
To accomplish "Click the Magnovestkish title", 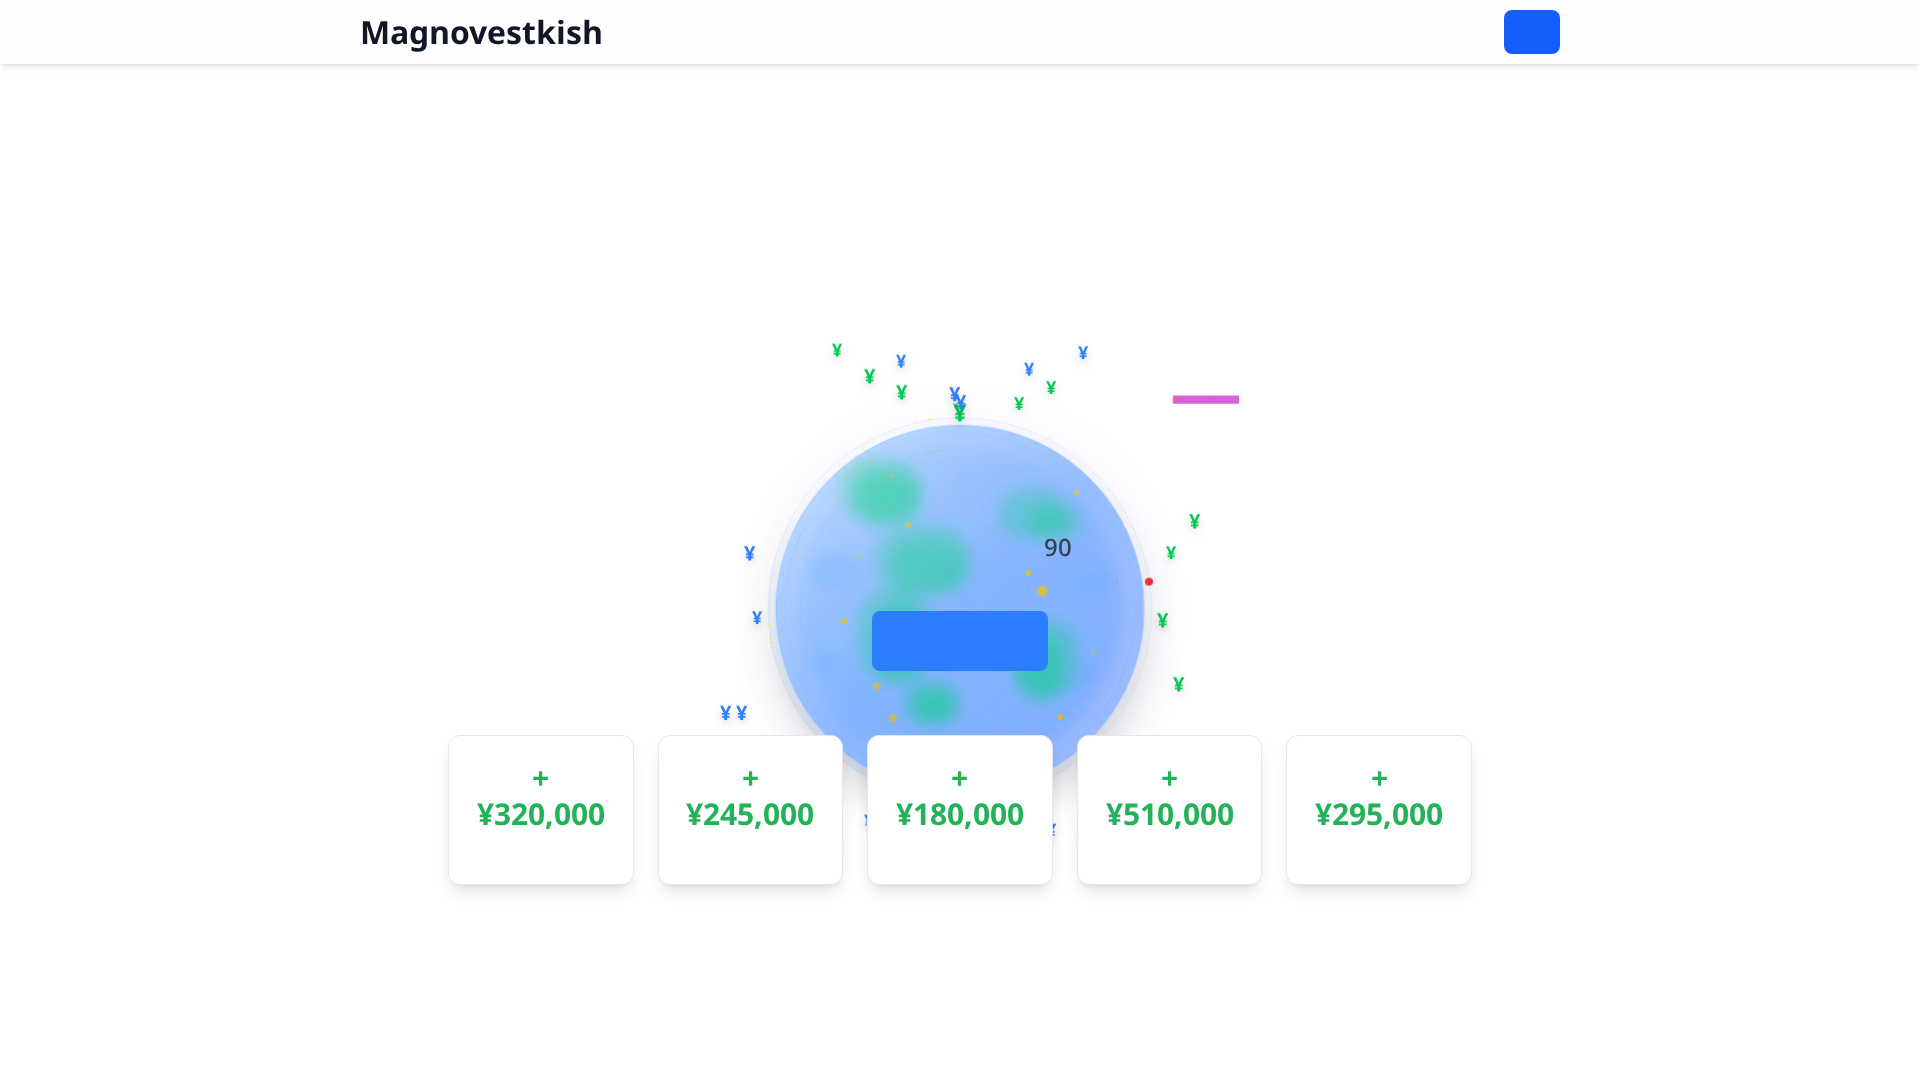I will pos(482,32).
